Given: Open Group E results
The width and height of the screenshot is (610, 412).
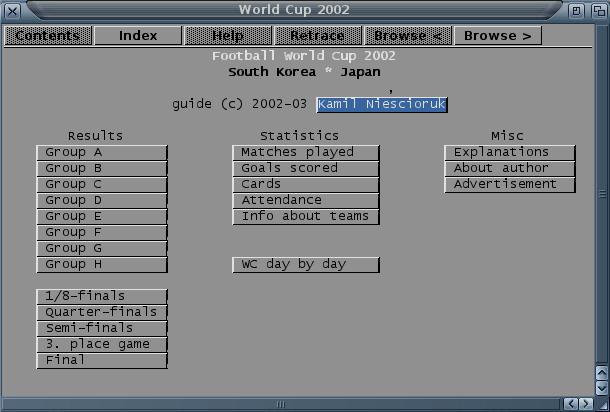Looking at the screenshot, I should coord(102,216).
